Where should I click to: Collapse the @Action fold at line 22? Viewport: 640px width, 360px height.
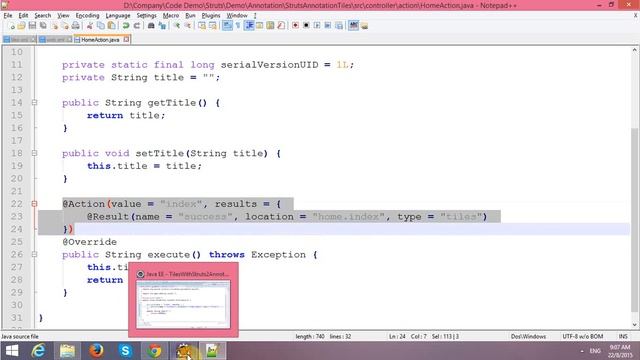click(35, 204)
